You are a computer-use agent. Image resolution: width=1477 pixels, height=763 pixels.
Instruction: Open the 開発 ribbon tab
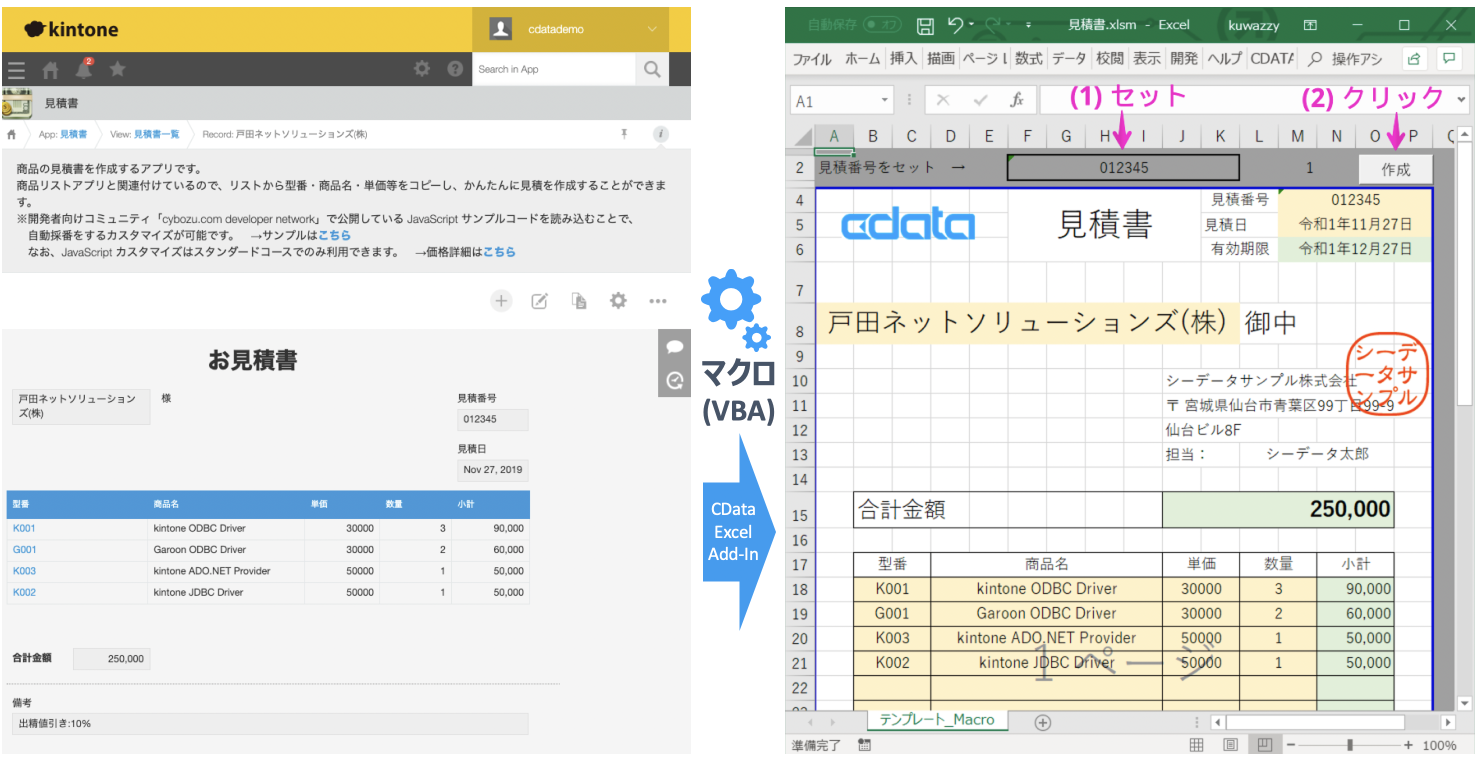1184,59
